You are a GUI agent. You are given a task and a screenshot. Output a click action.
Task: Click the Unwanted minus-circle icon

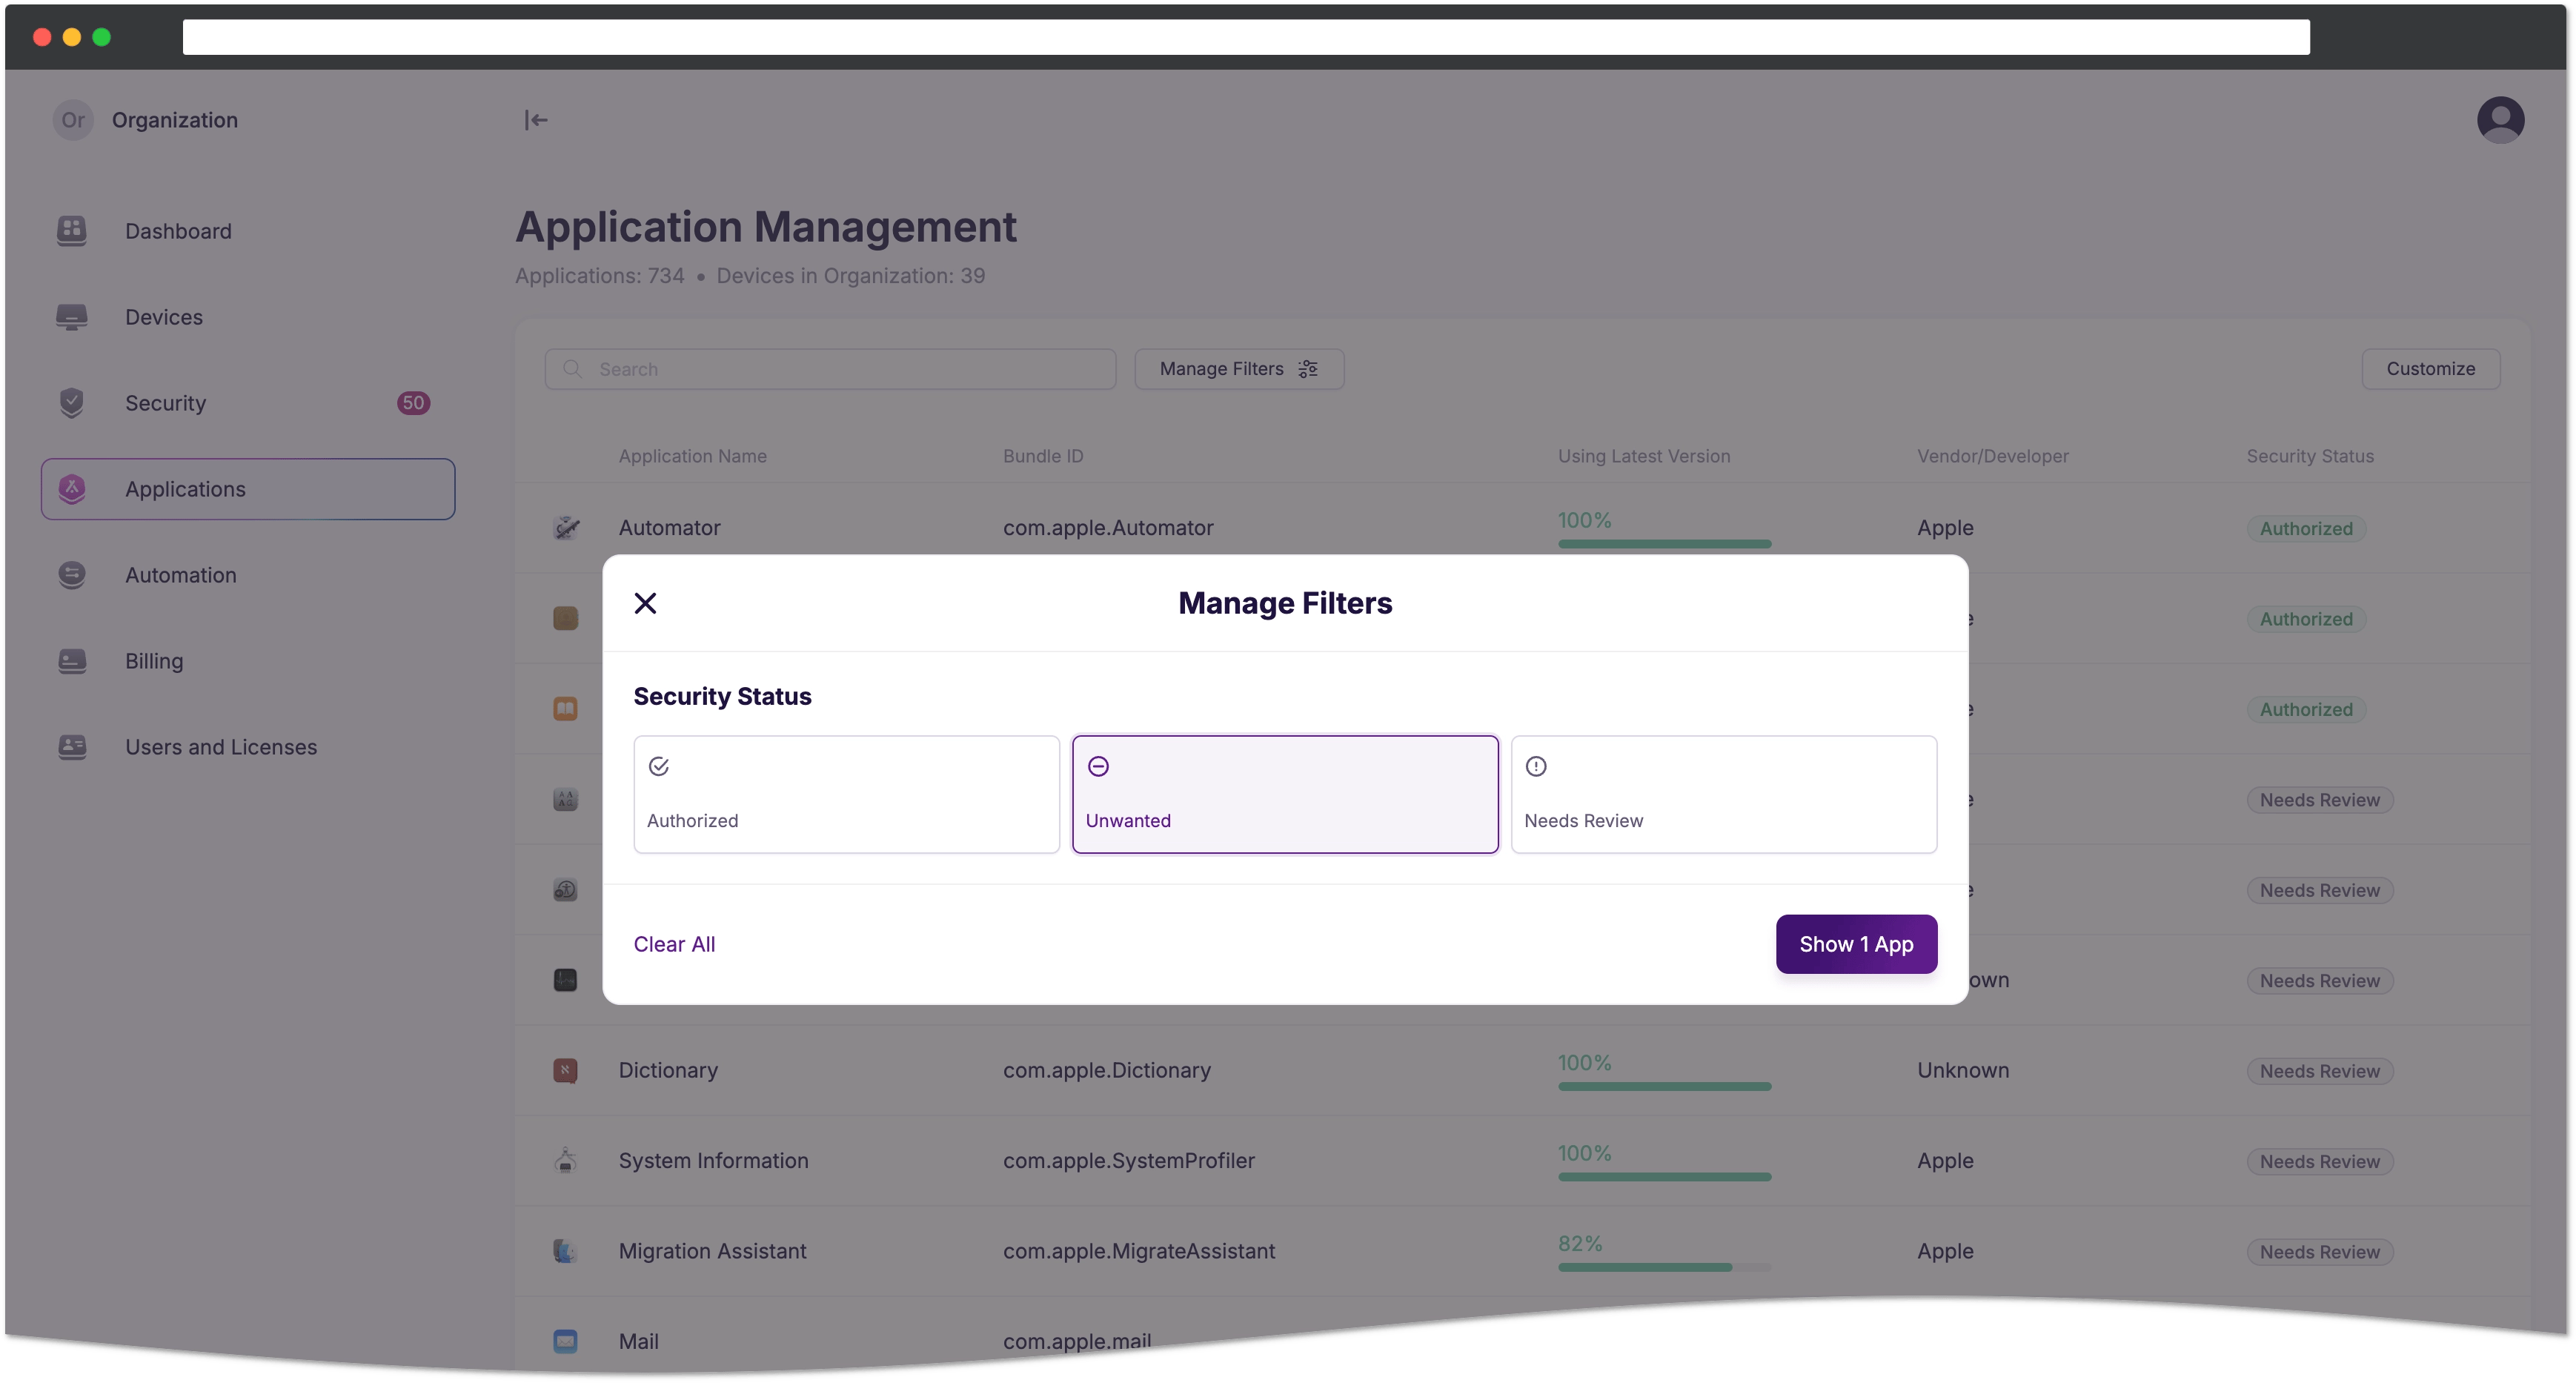[1098, 767]
